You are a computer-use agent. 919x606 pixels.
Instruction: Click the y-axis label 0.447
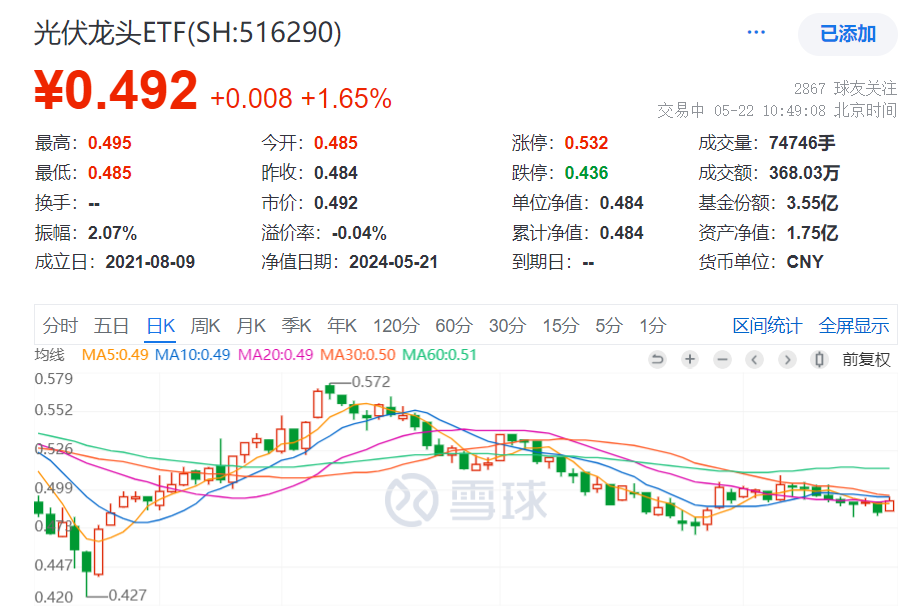54,565
